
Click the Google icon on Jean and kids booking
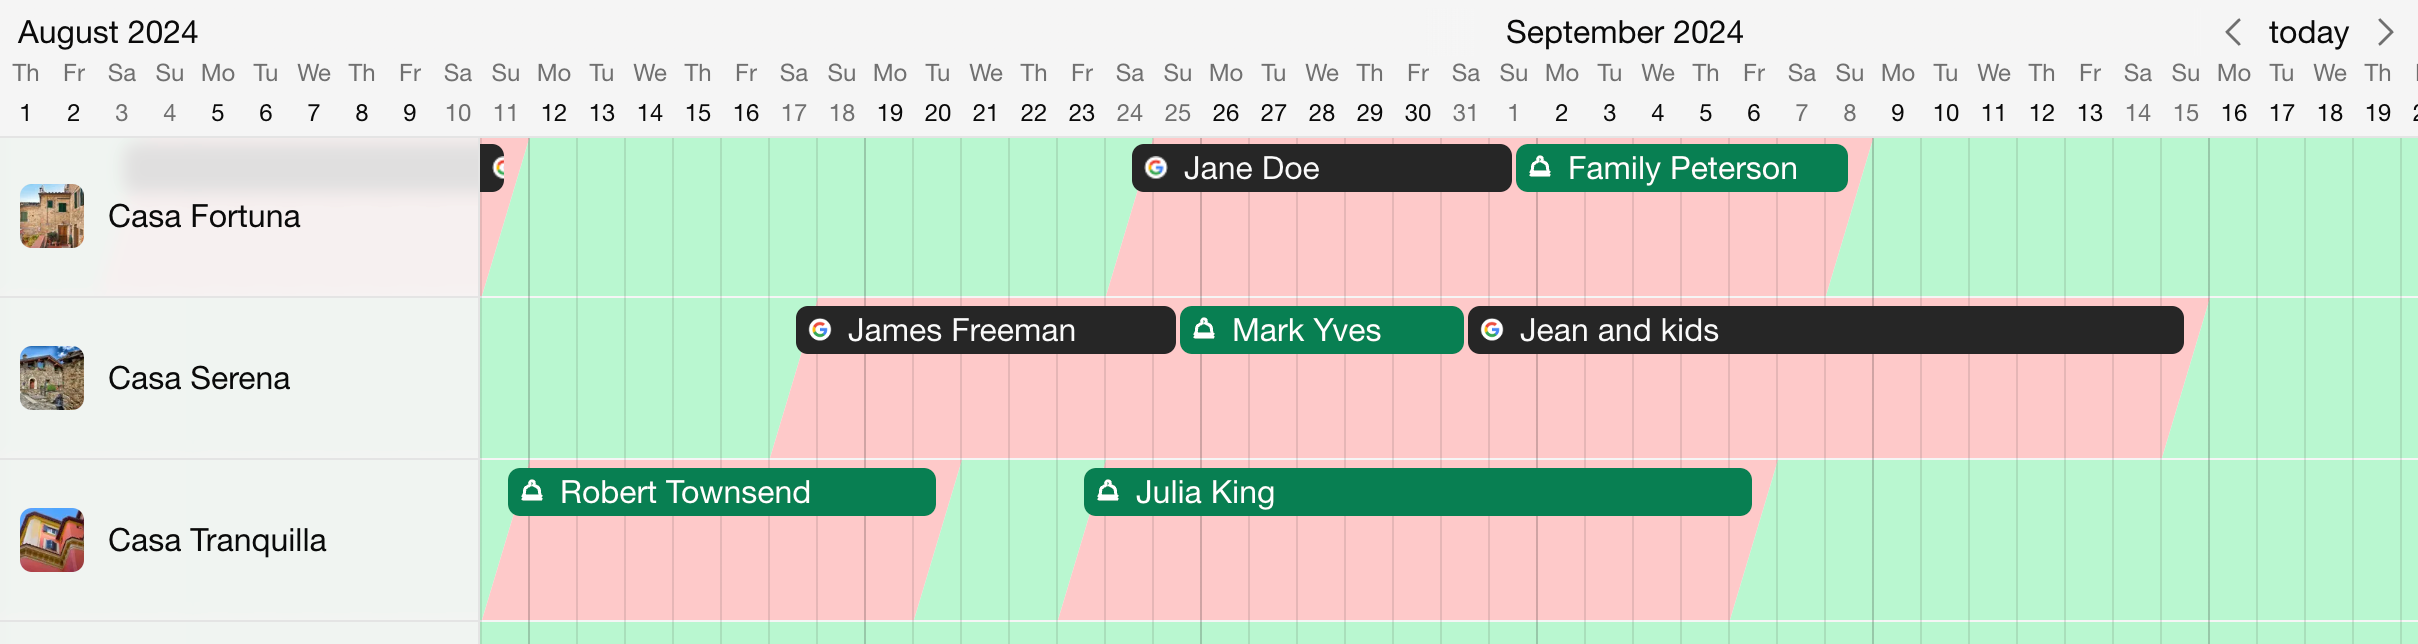click(1492, 330)
